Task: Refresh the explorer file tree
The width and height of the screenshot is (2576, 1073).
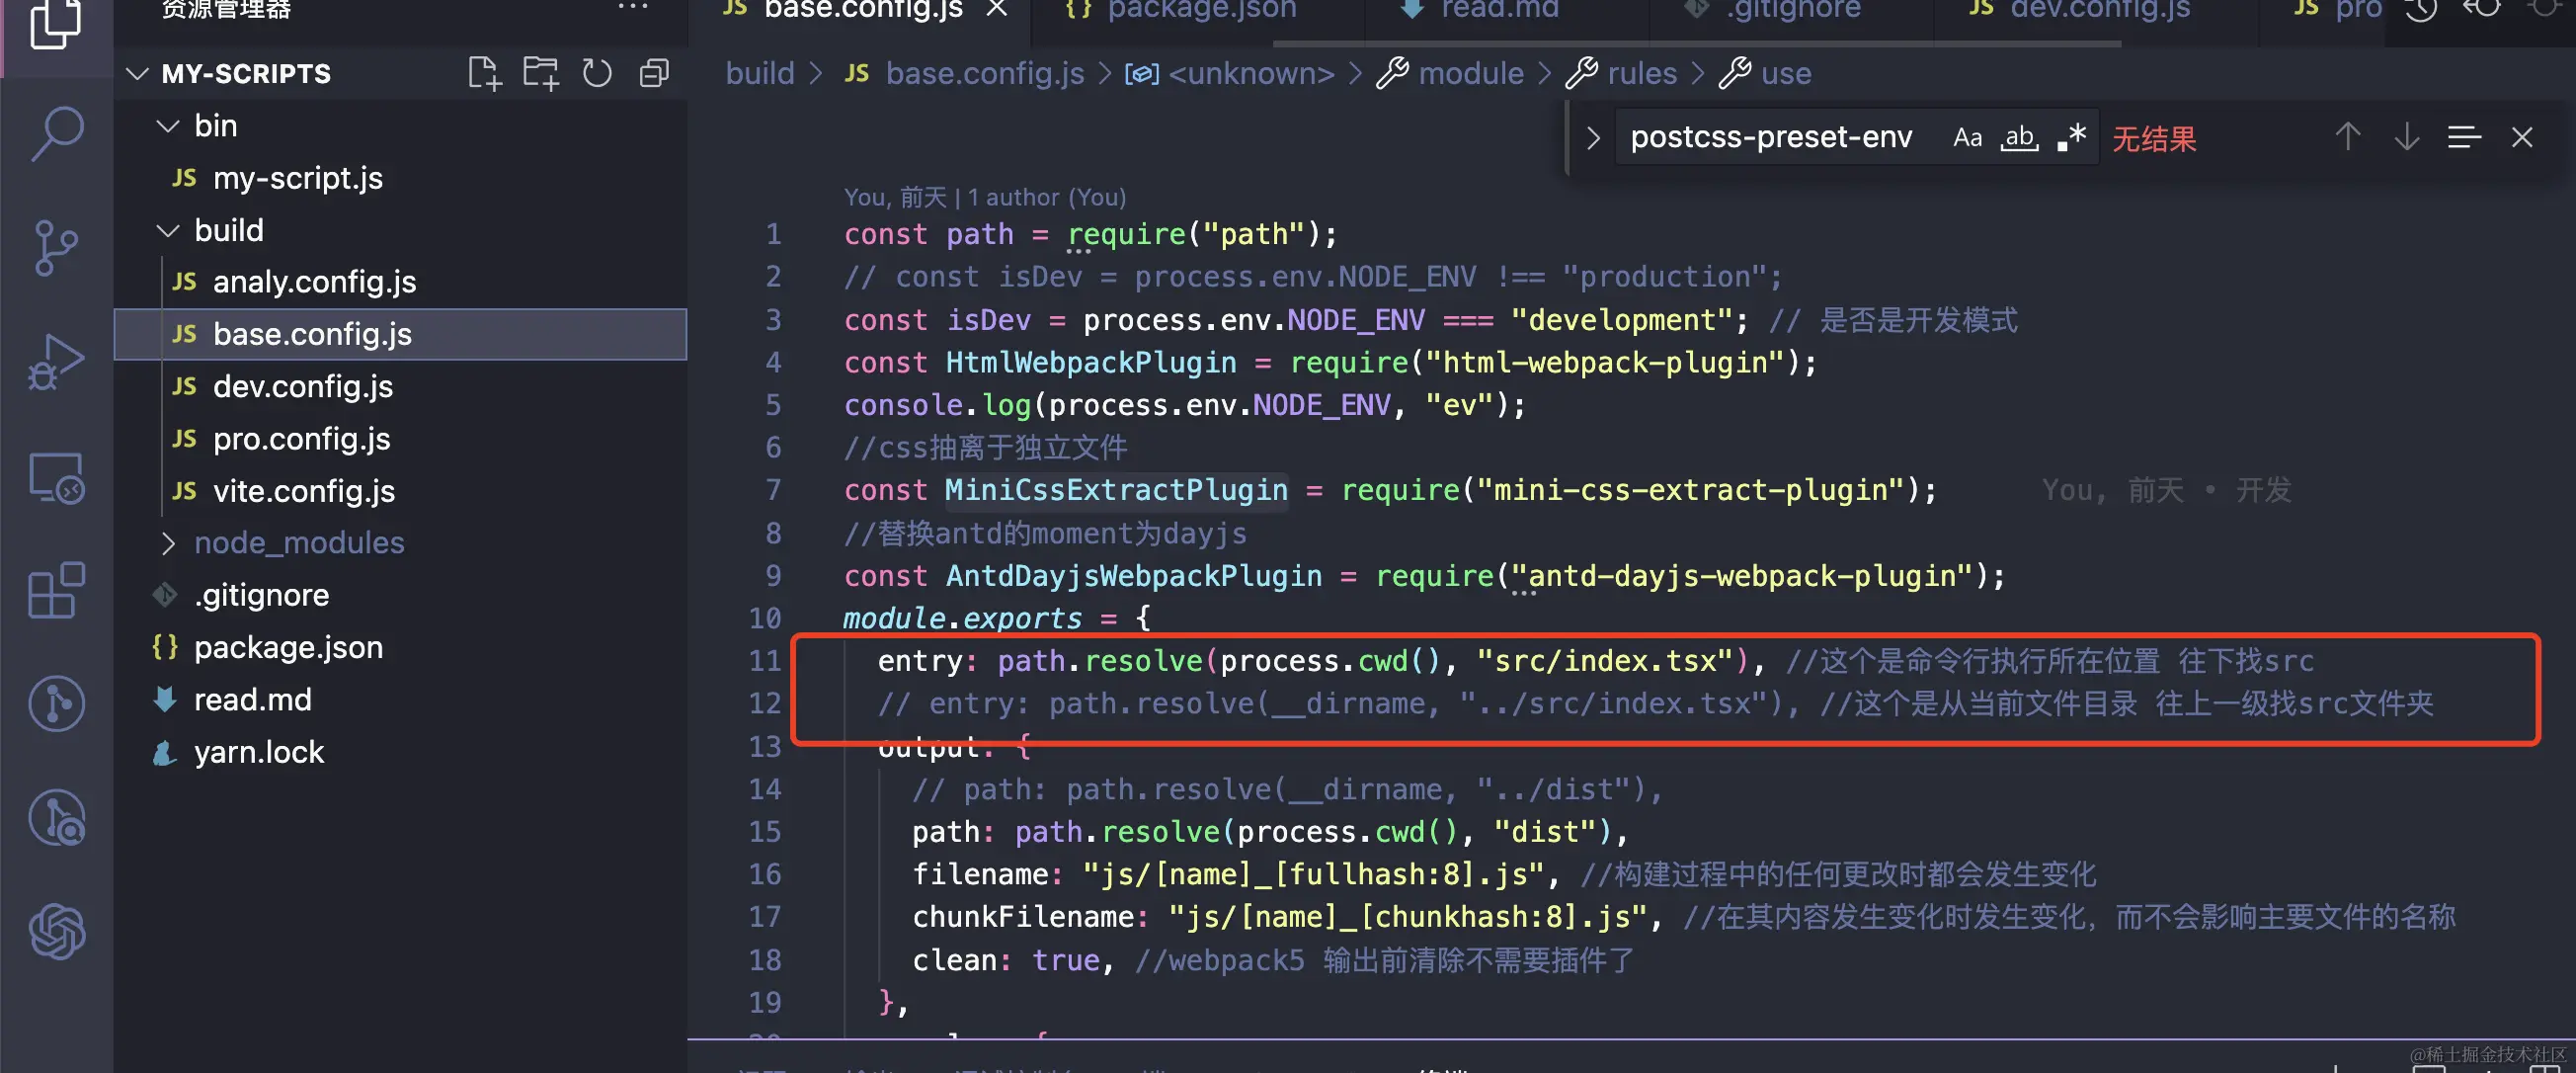Action: [597, 74]
